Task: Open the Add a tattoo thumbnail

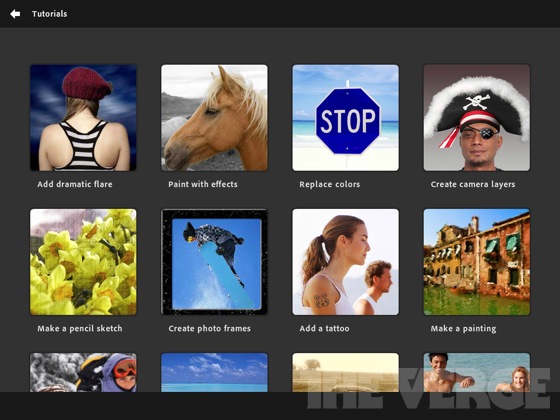Action: coord(345,262)
